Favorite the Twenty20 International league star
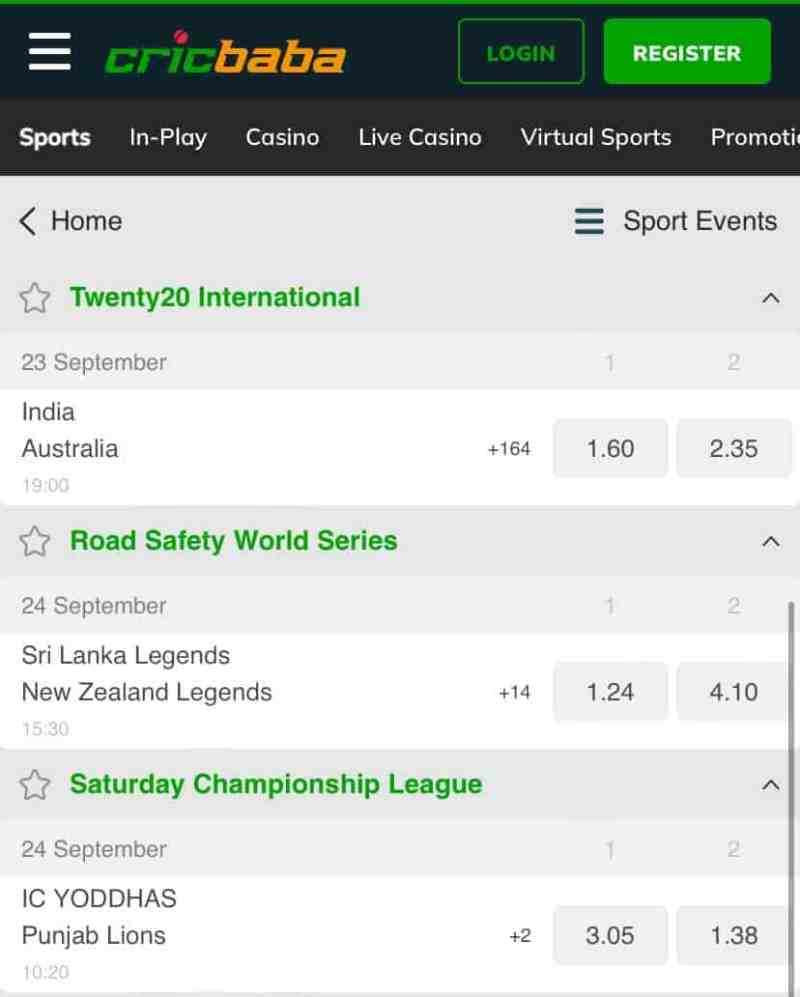Viewport: 800px width, 997px height. [x=34, y=298]
